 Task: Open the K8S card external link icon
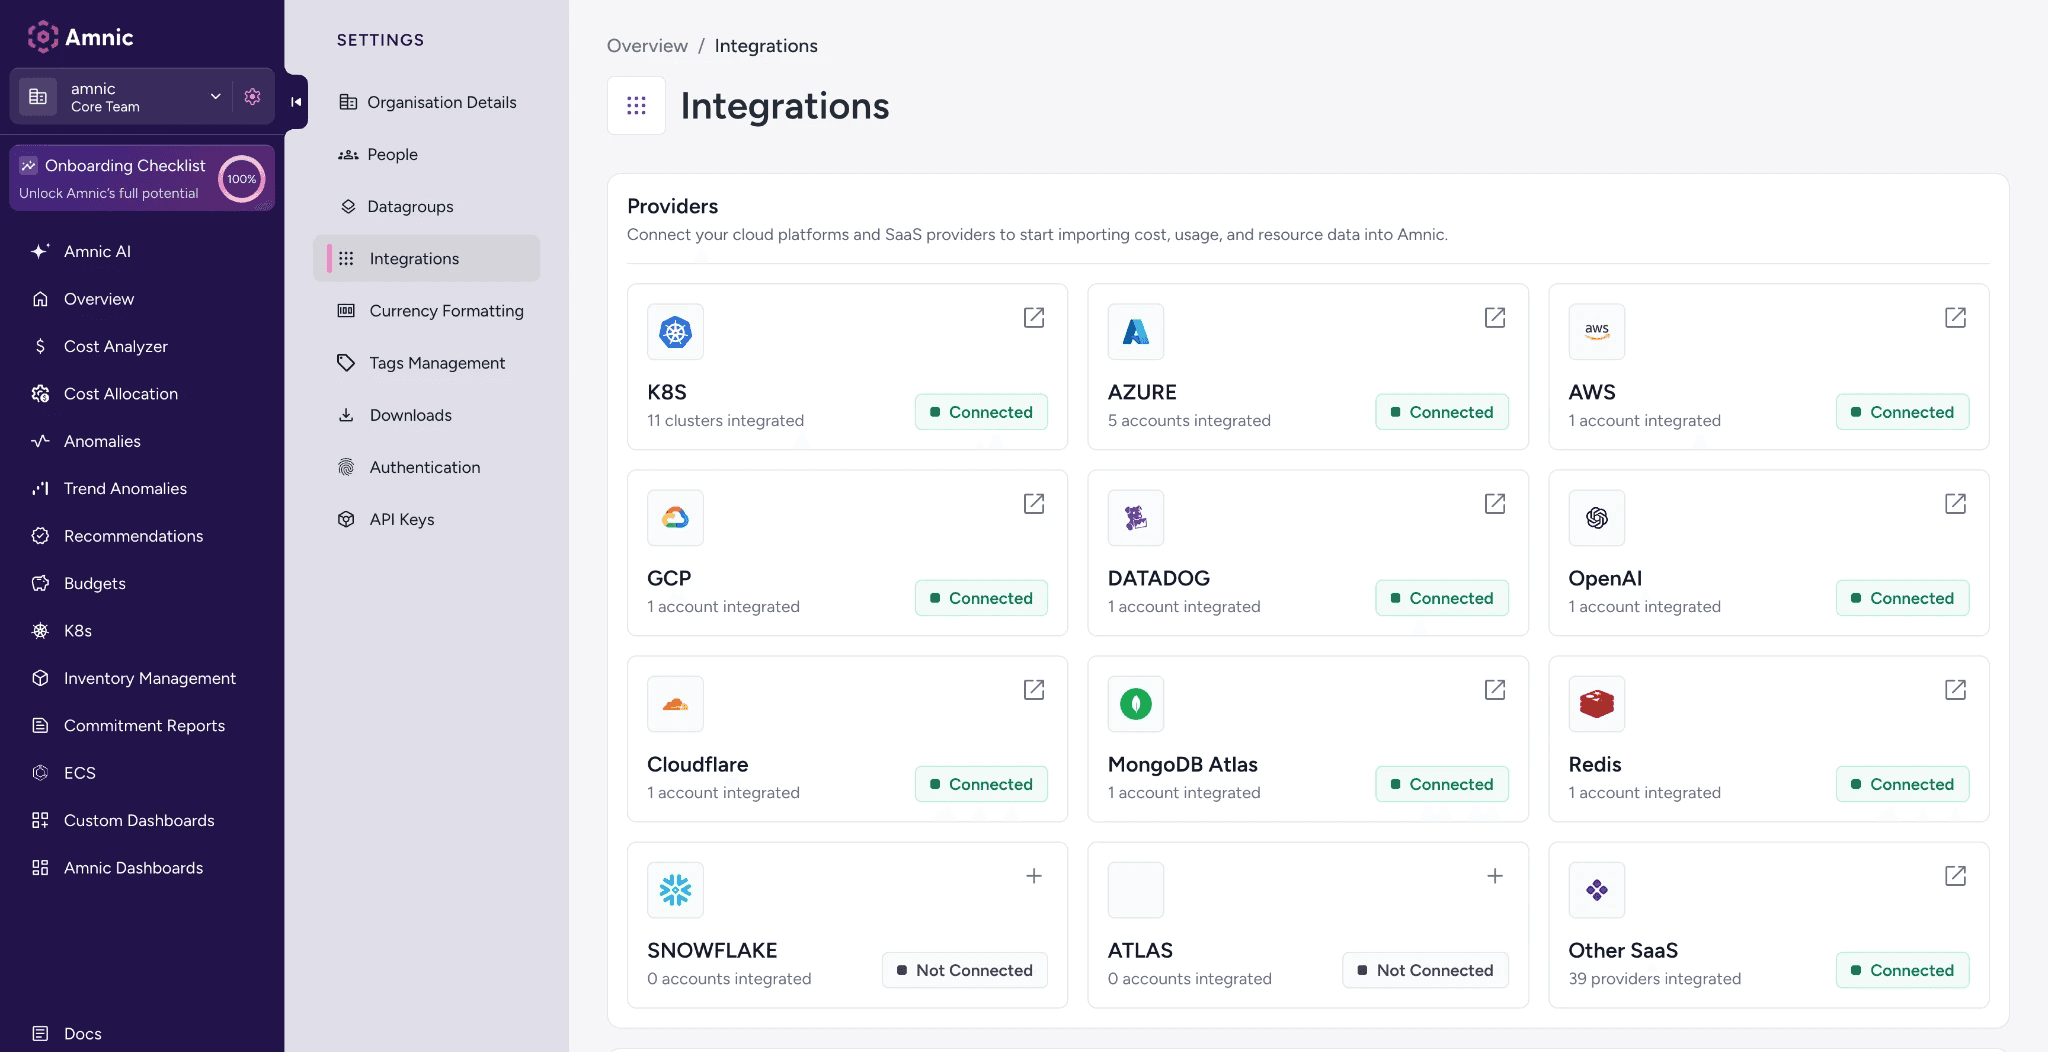(1034, 317)
